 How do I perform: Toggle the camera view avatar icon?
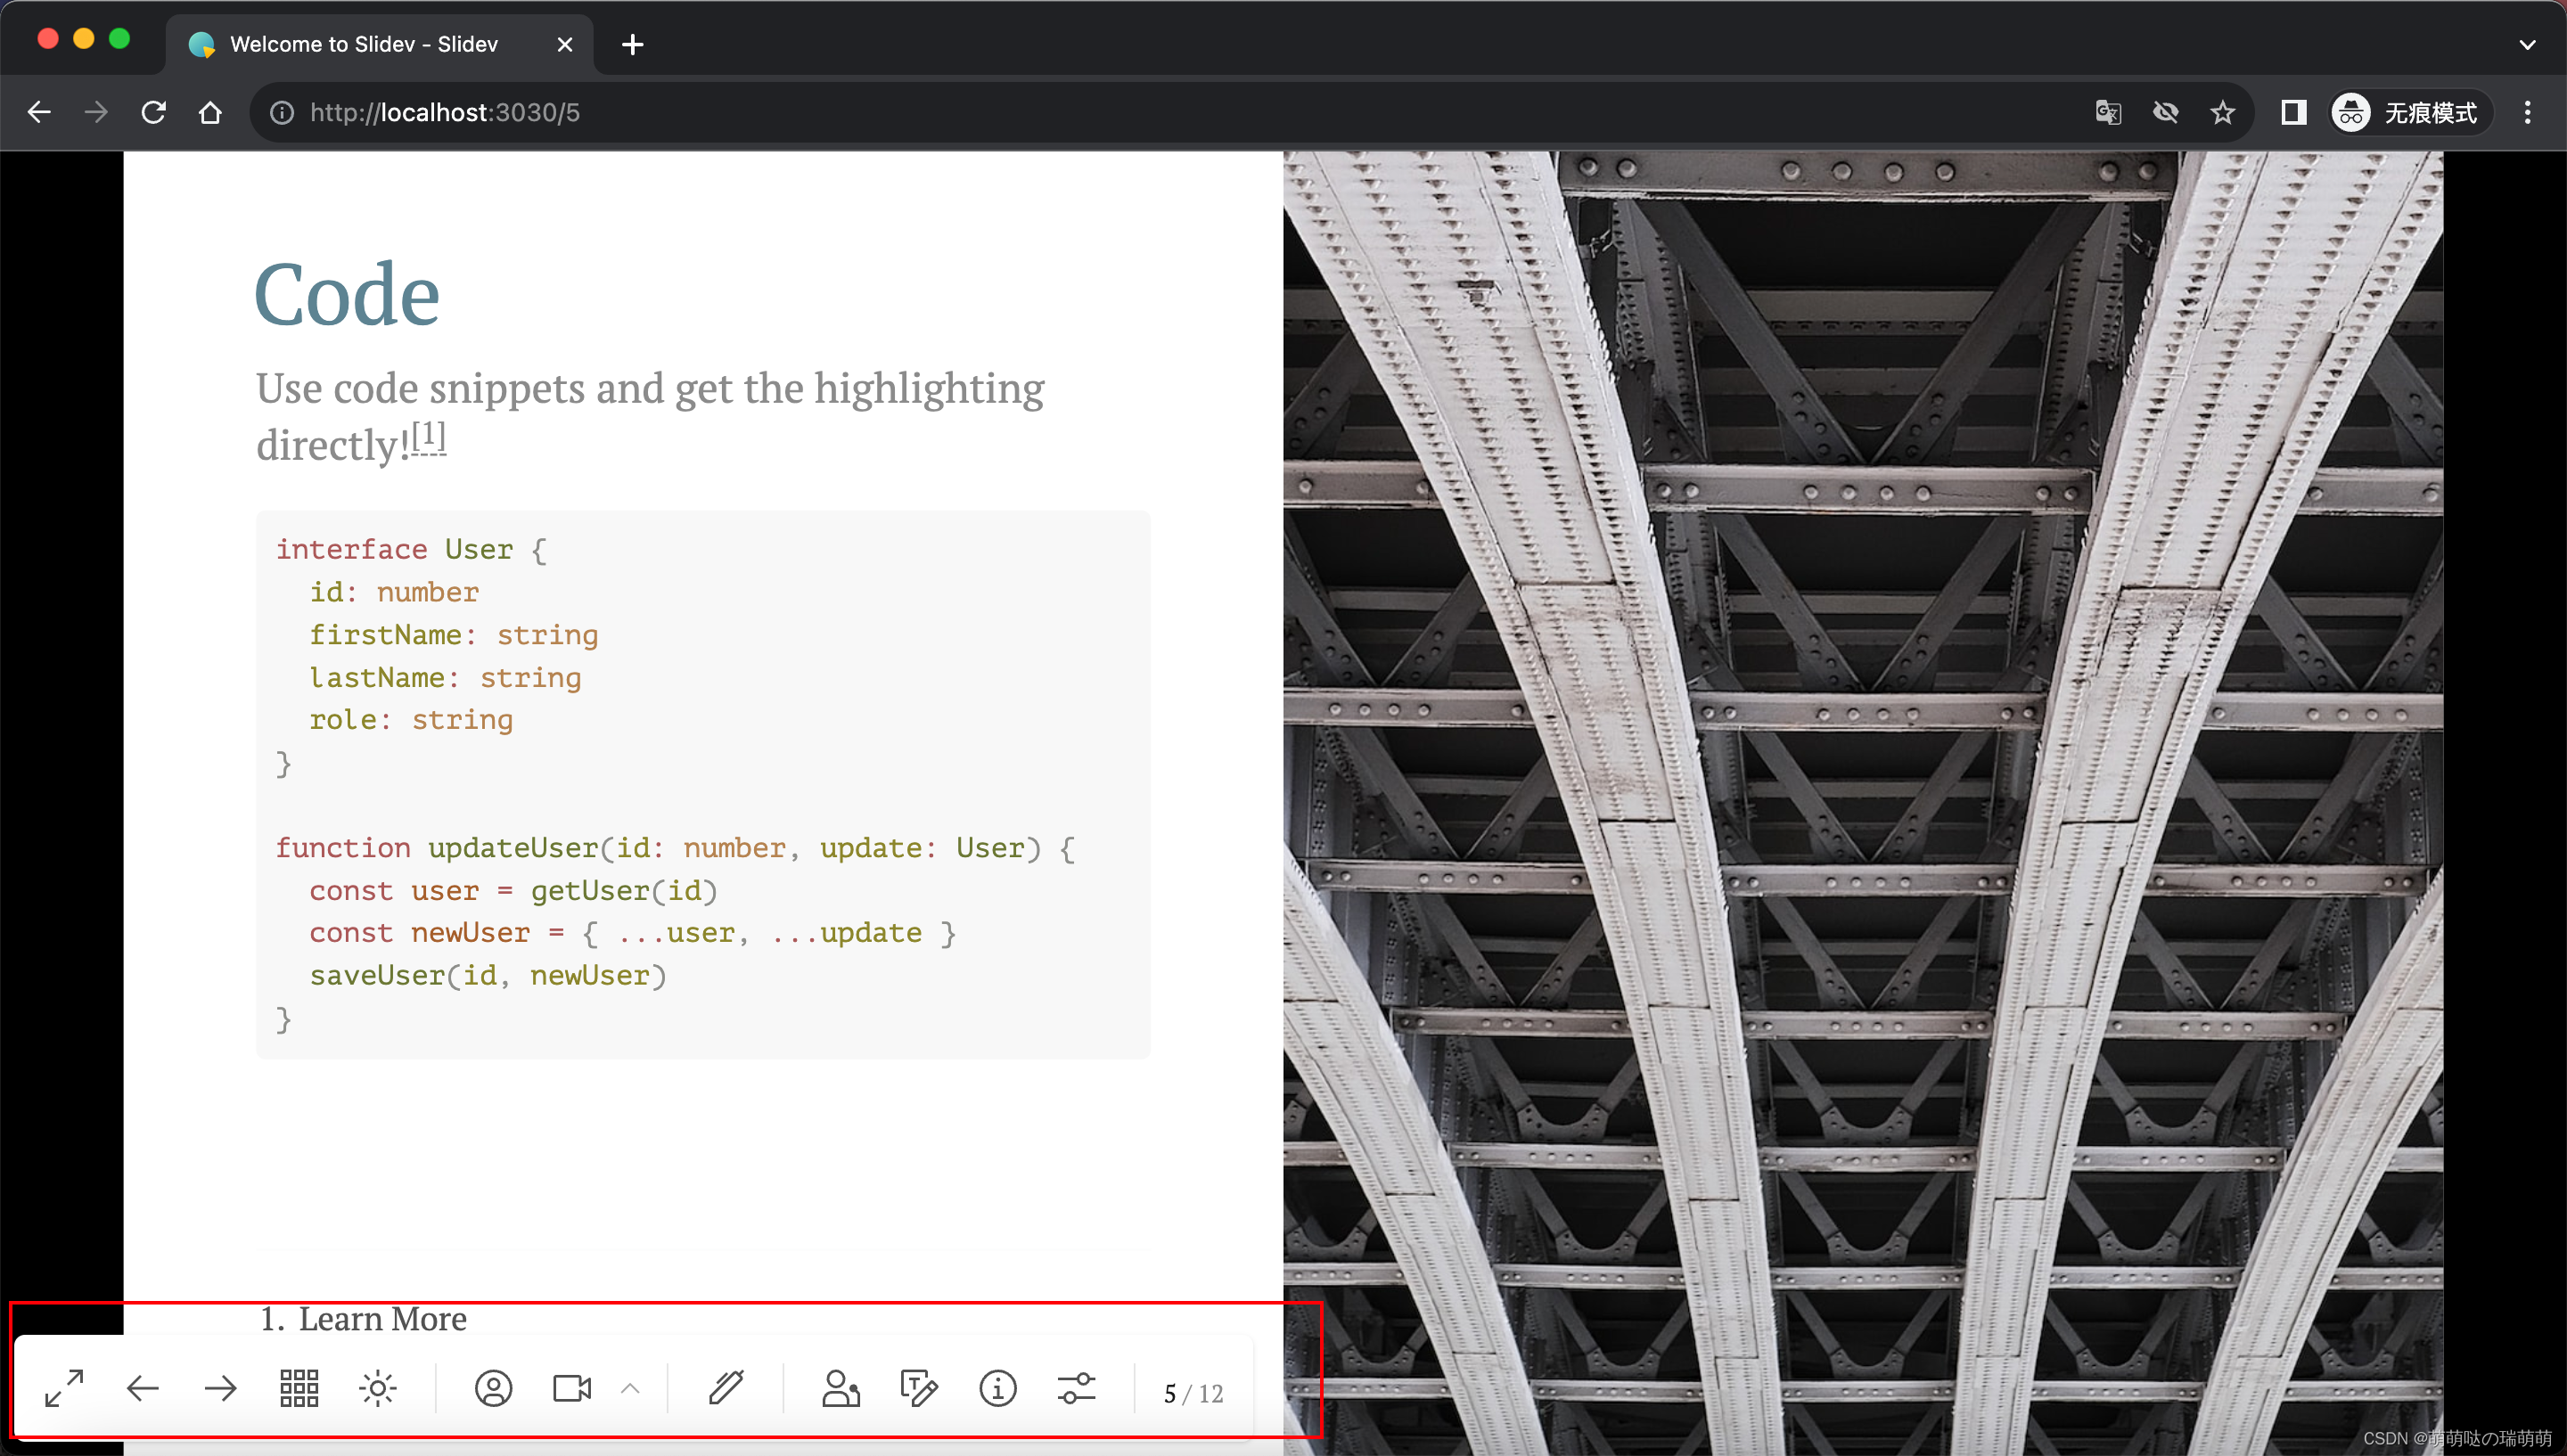coord(493,1388)
